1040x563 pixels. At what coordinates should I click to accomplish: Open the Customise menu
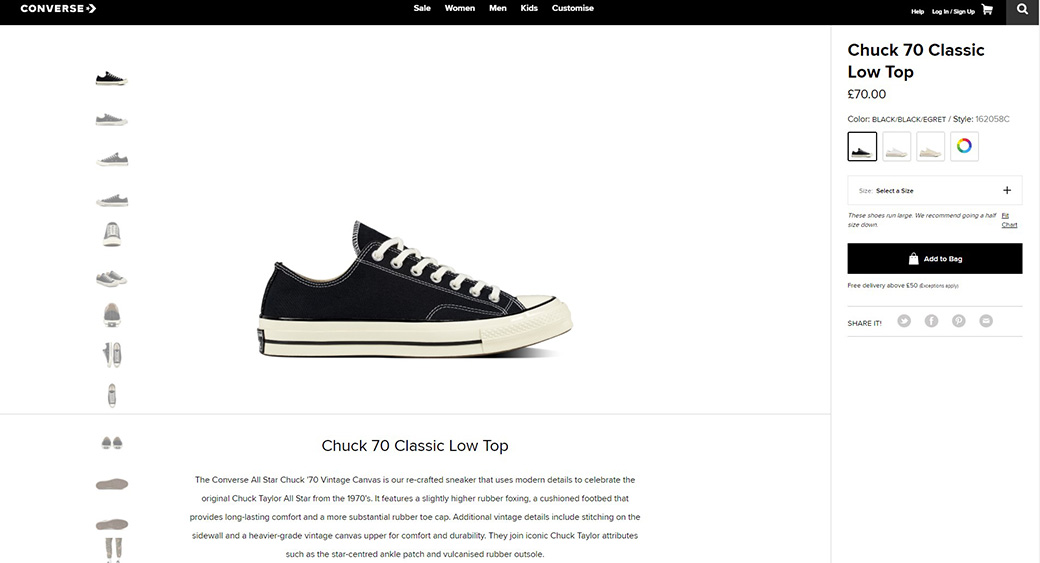point(572,8)
